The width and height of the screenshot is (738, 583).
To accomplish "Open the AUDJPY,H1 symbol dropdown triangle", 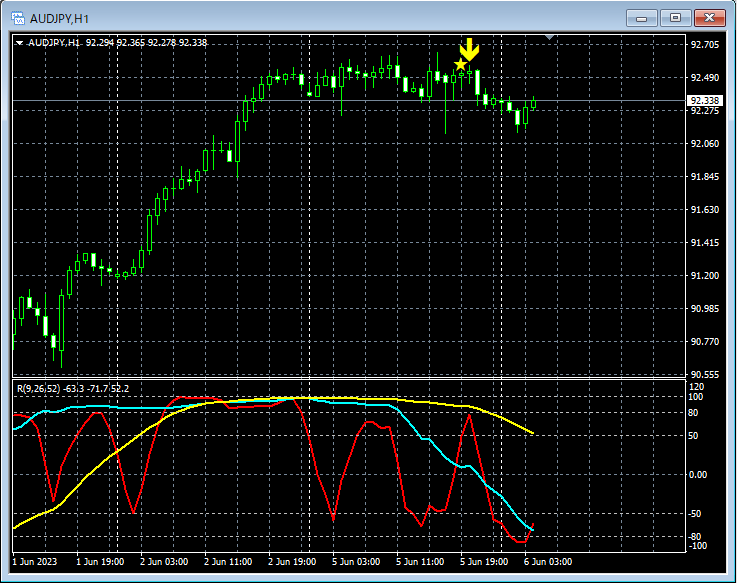I will [x=19, y=43].
